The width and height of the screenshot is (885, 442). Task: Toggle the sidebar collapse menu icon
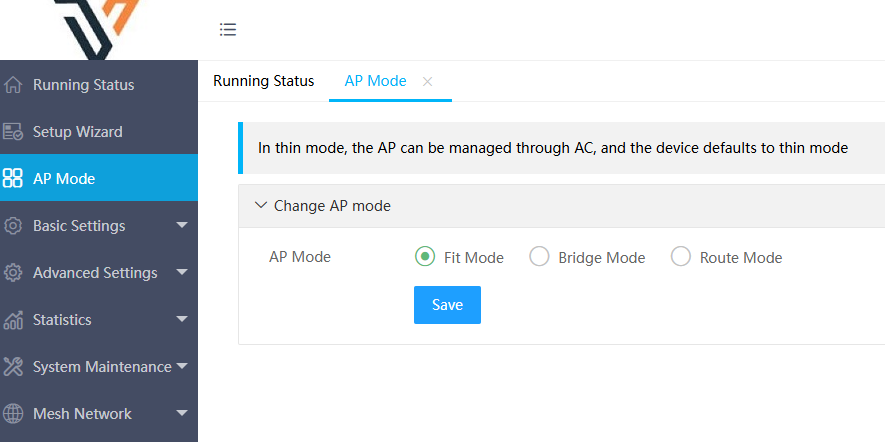tap(228, 30)
